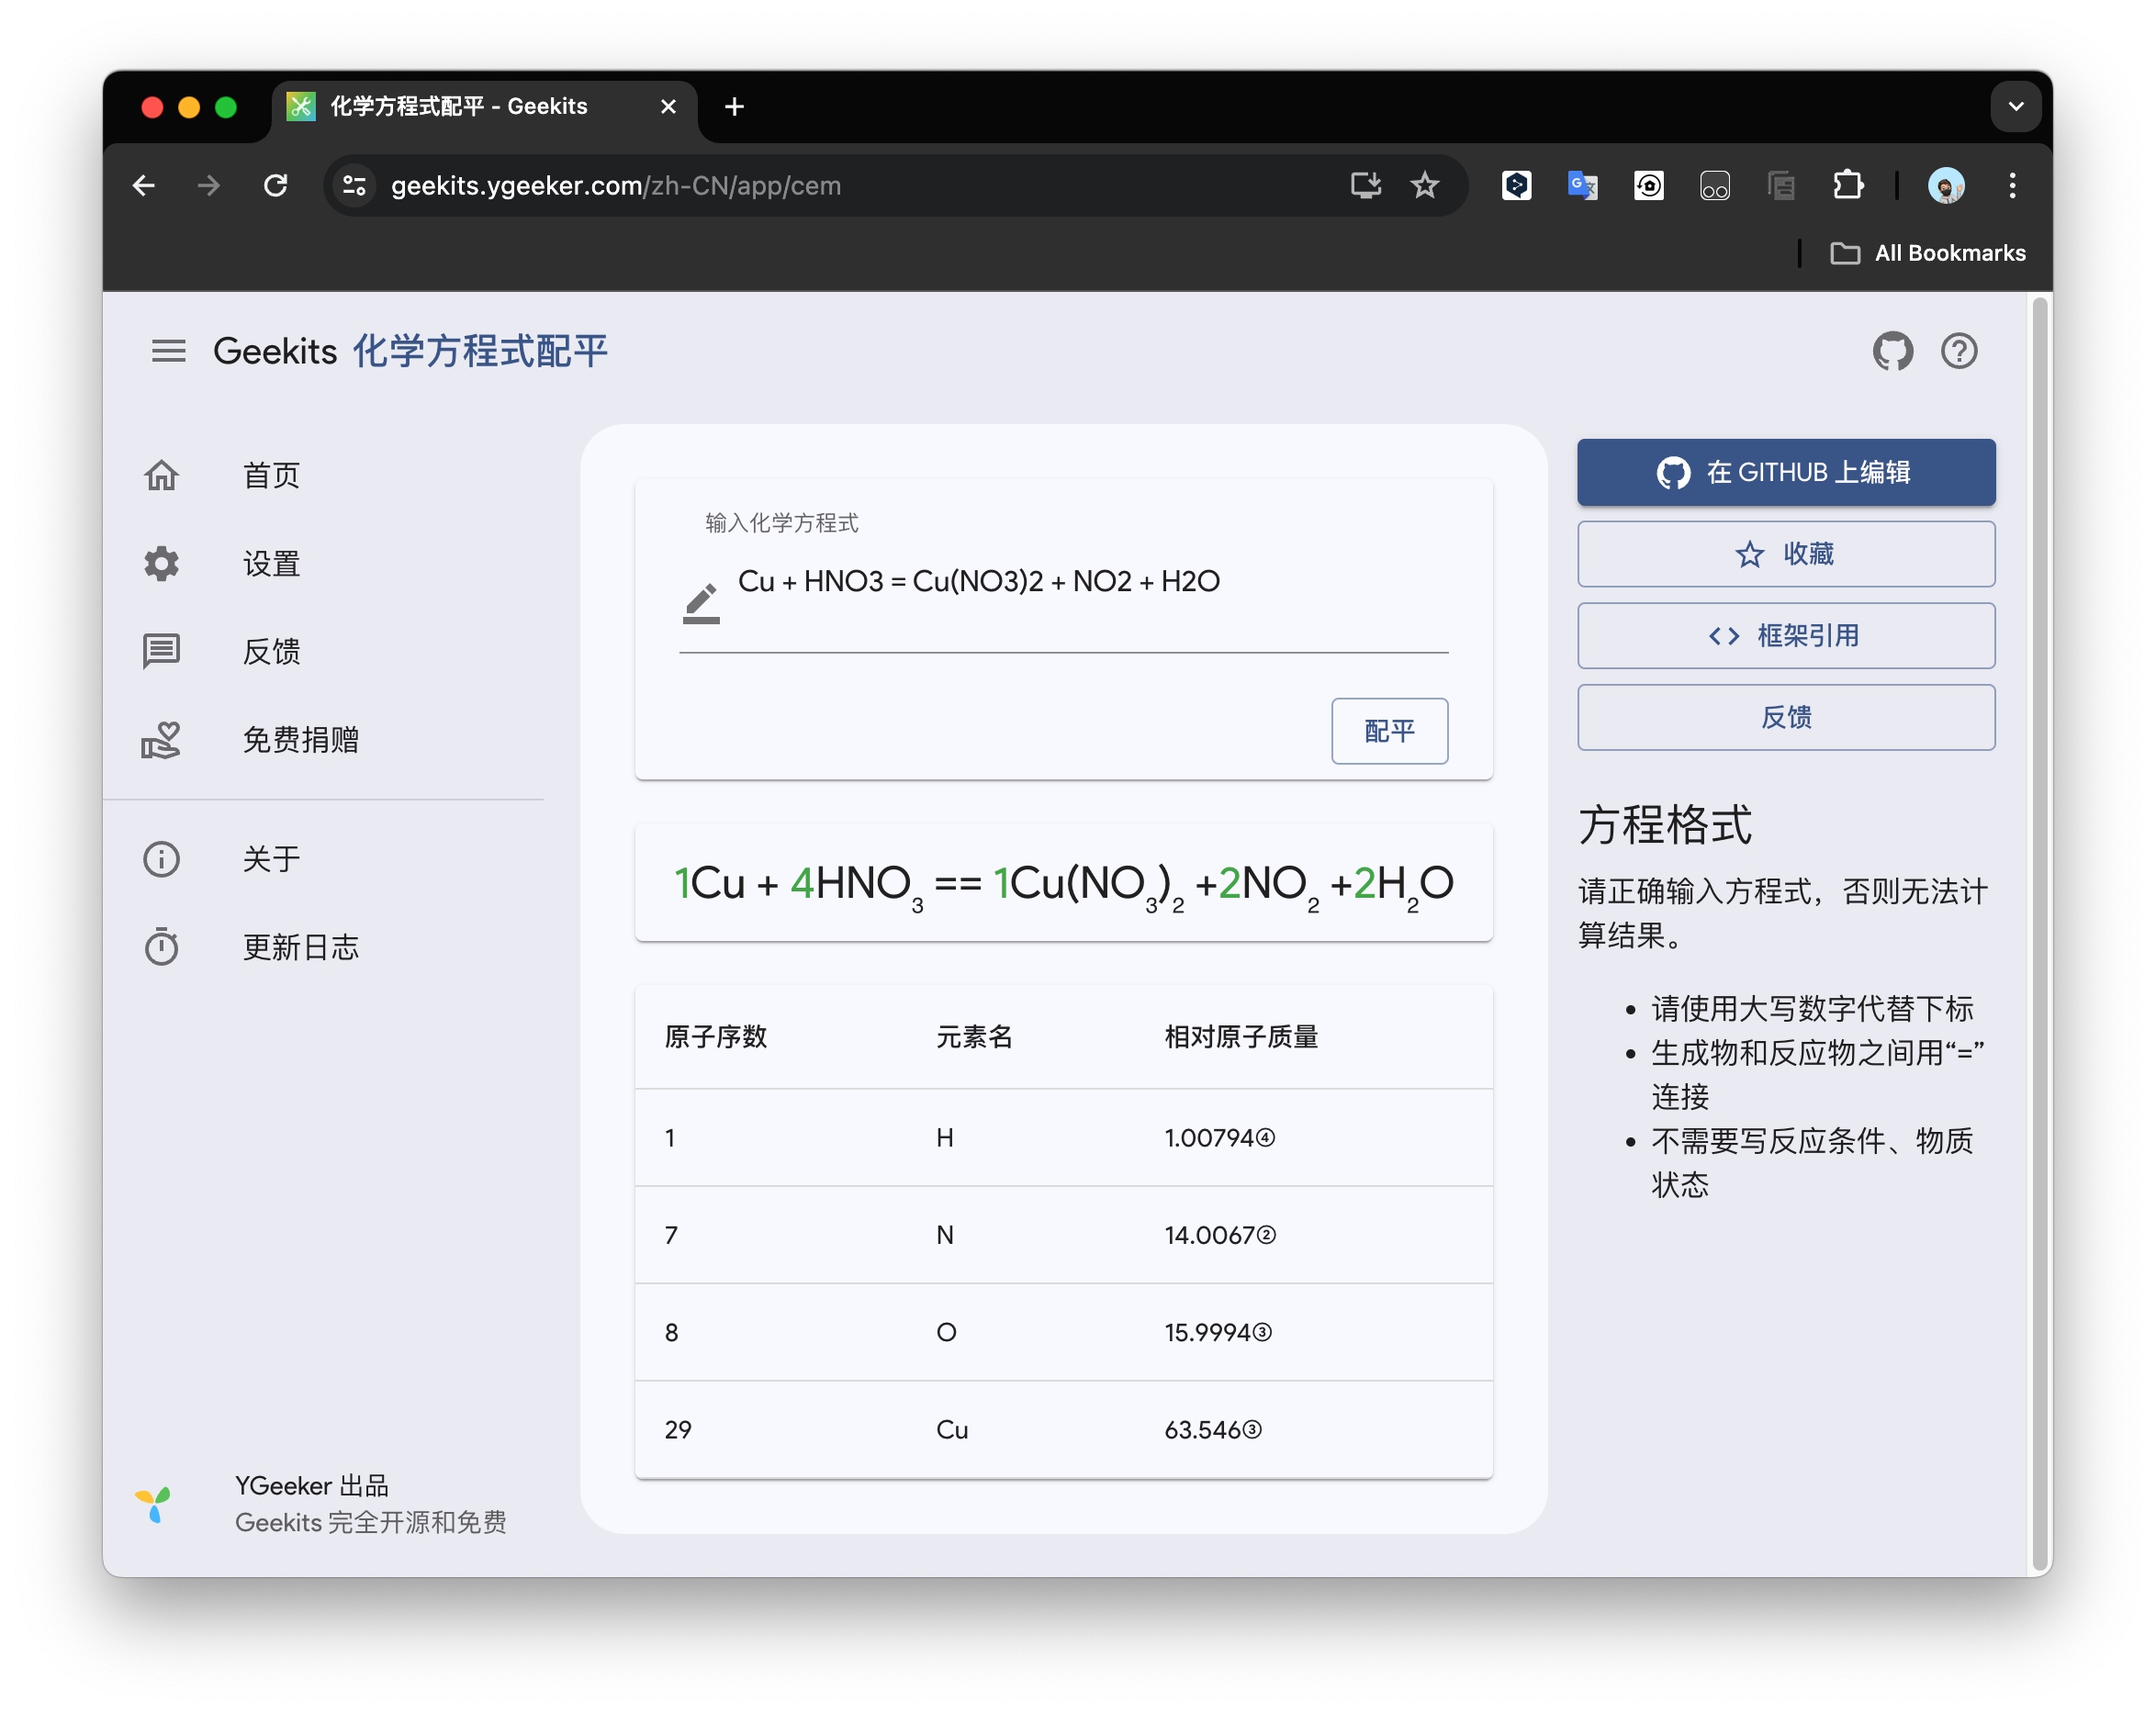
Task: Click the 免费捐赠 donate hand icon
Action: click(x=161, y=740)
